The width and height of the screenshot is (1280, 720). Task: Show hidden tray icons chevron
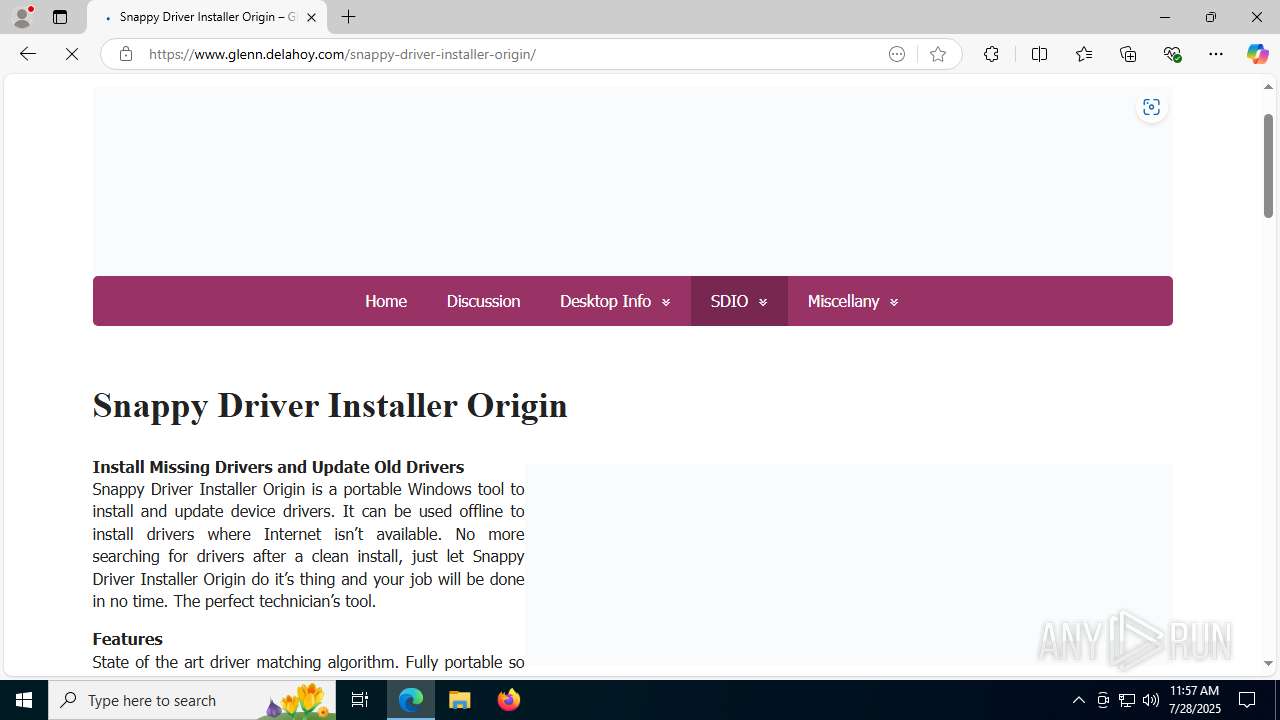click(x=1078, y=700)
